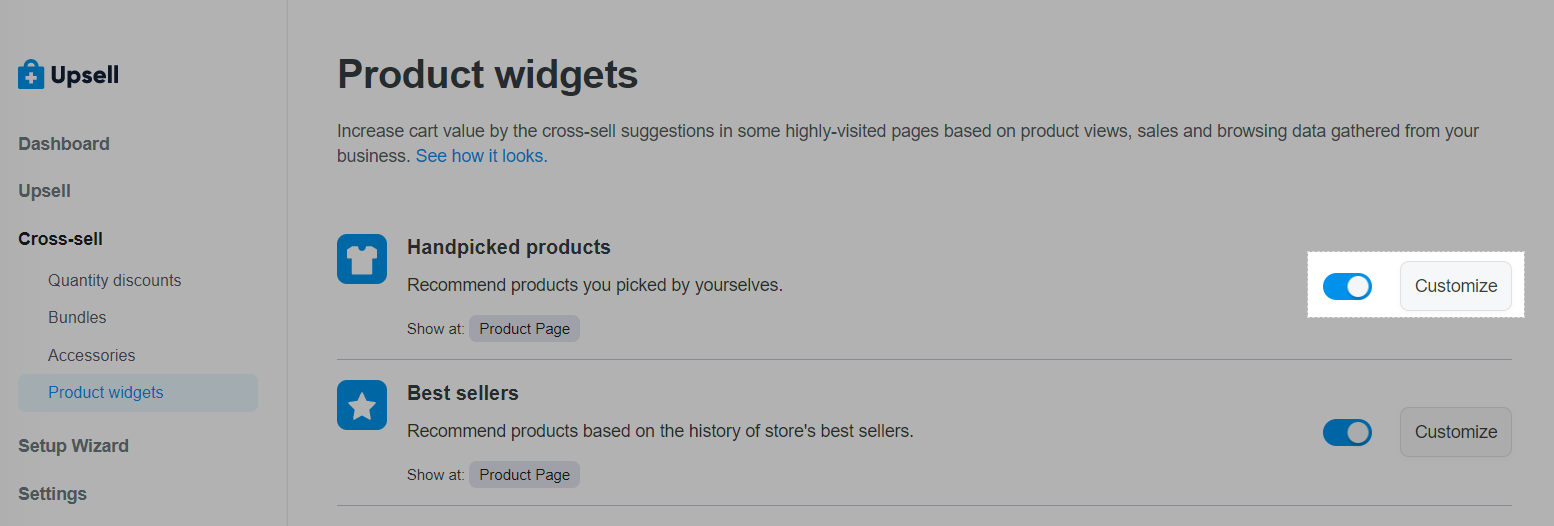
Task: Open the 'See how it looks' link
Action: pyautogui.click(x=482, y=156)
